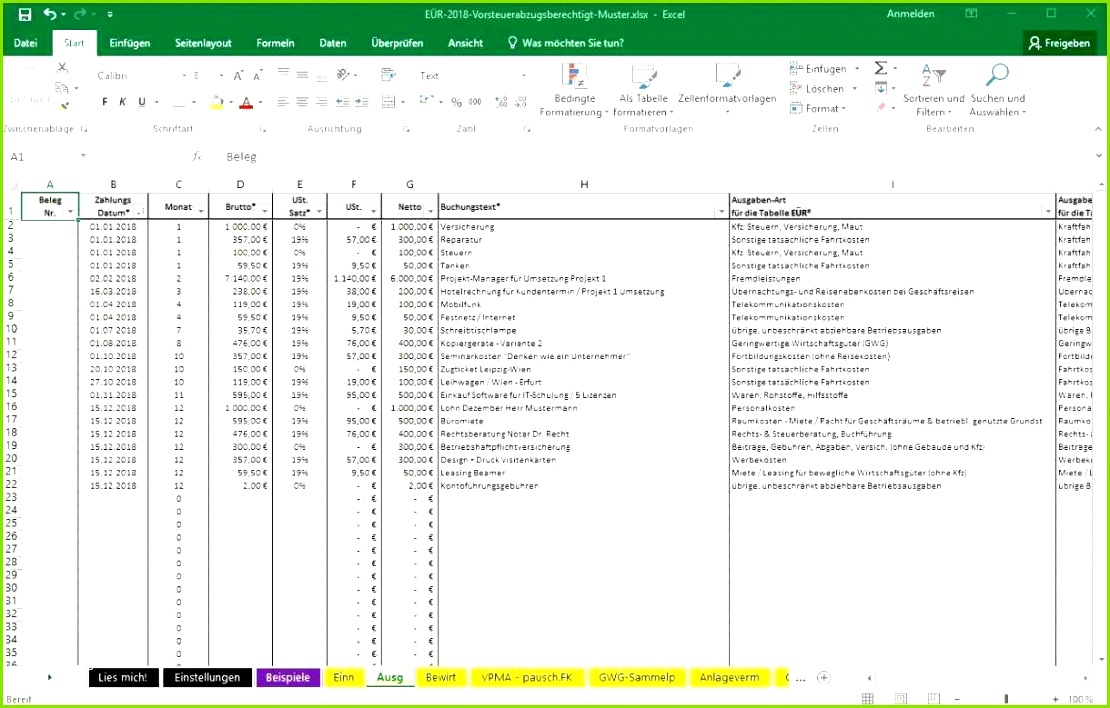Open the Beispiele sheet tab
The width and height of the screenshot is (1110, 708).
click(x=288, y=678)
